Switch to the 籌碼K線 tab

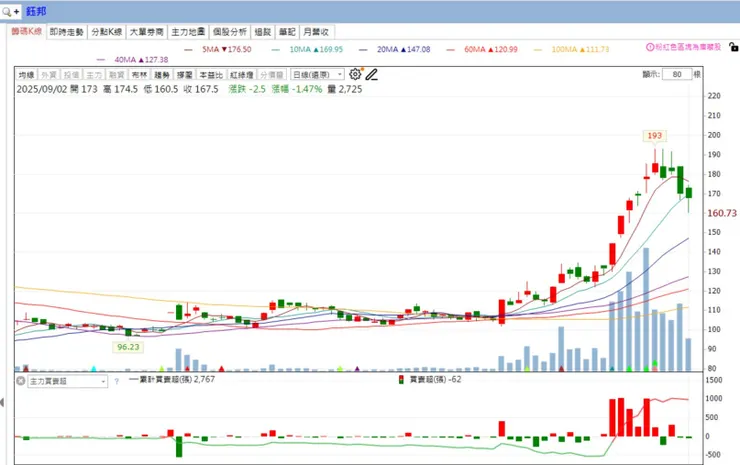coord(27,32)
